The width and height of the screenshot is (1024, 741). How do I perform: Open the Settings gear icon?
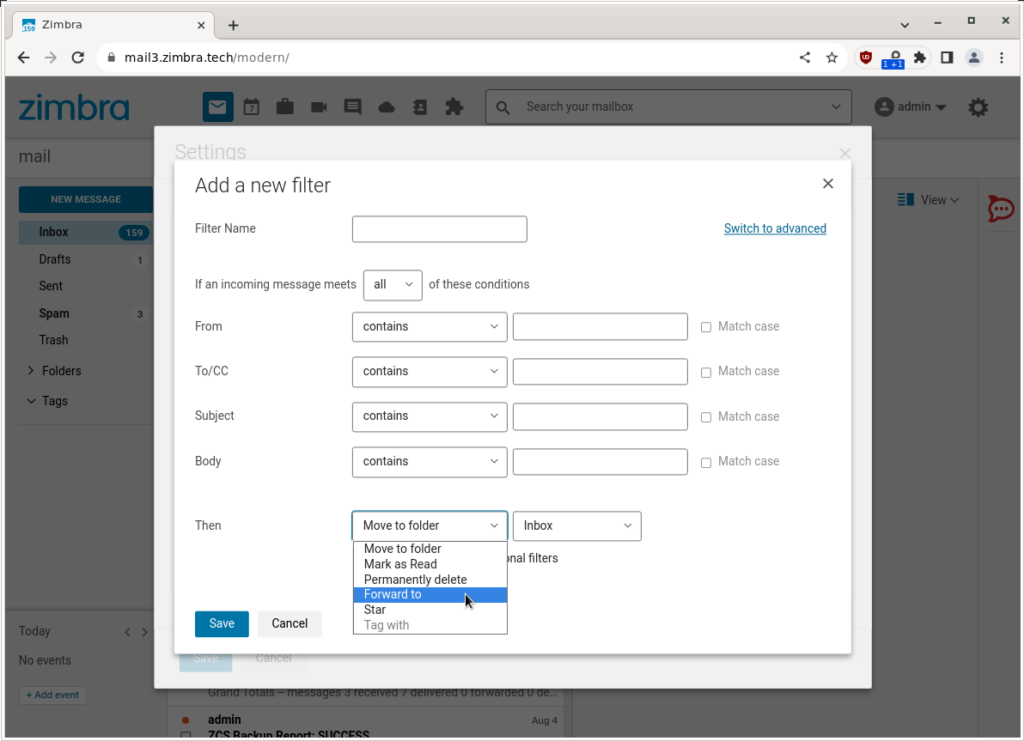(x=977, y=107)
